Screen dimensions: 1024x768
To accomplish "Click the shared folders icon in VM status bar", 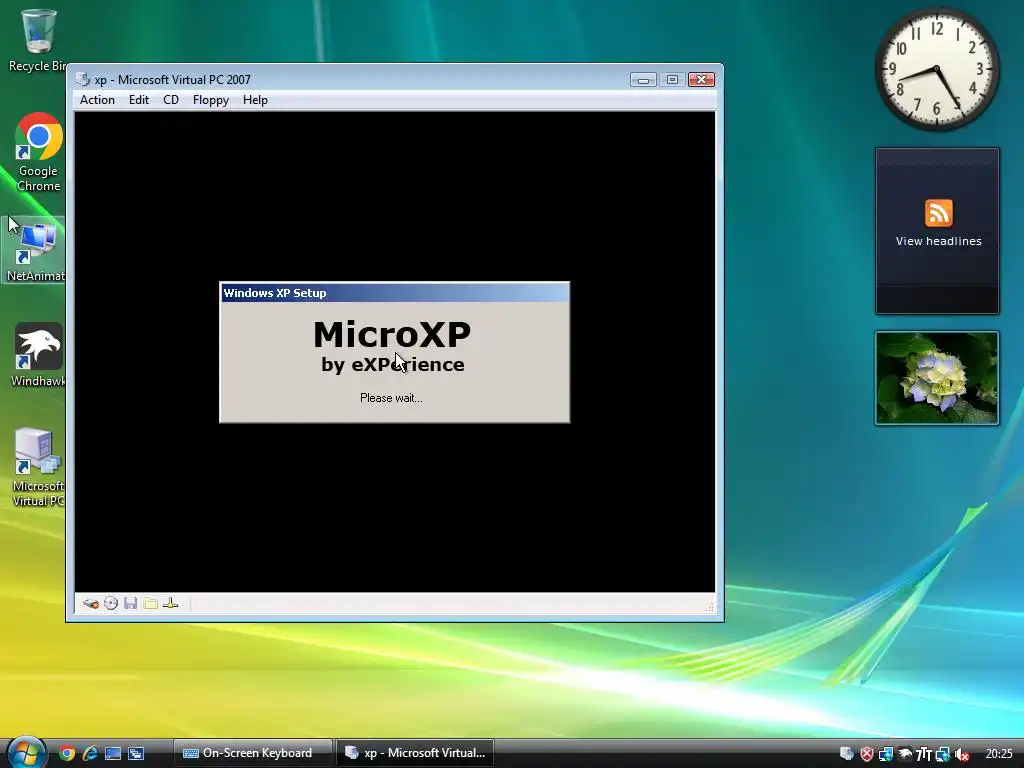I will 150,603.
